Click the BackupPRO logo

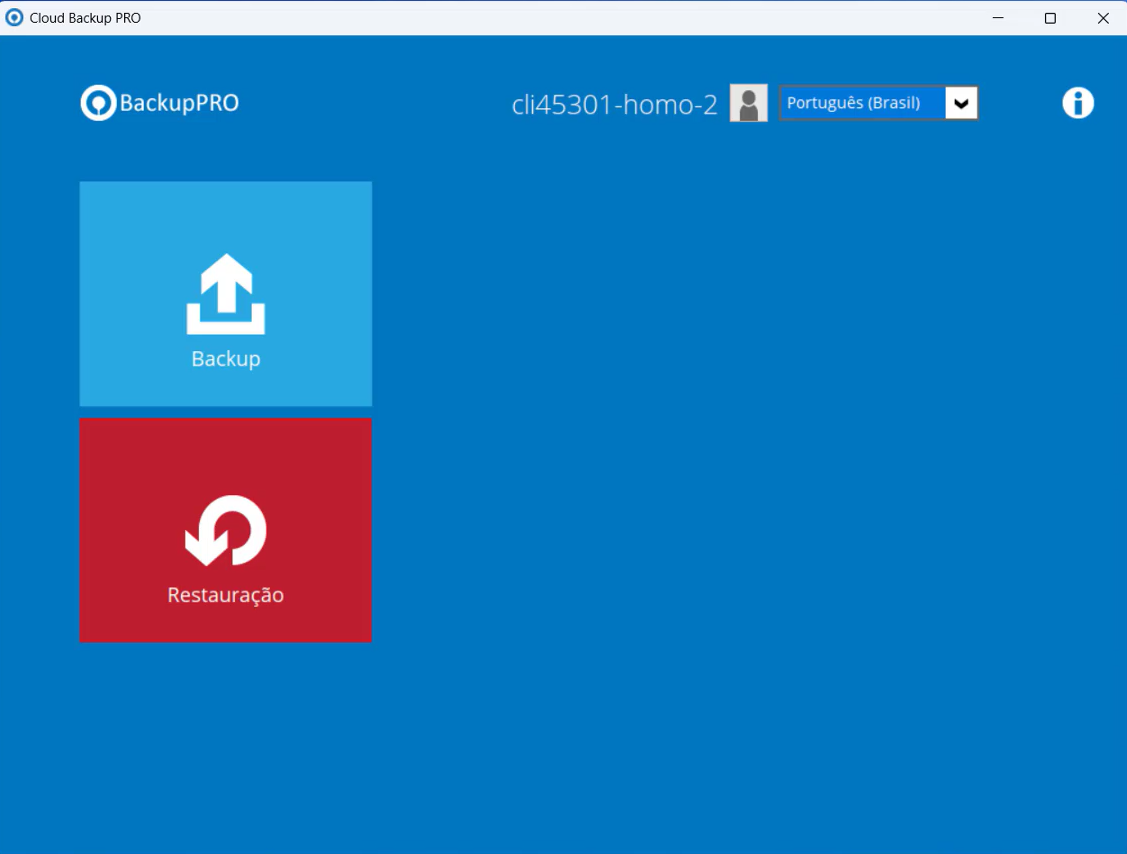[160, 103]
